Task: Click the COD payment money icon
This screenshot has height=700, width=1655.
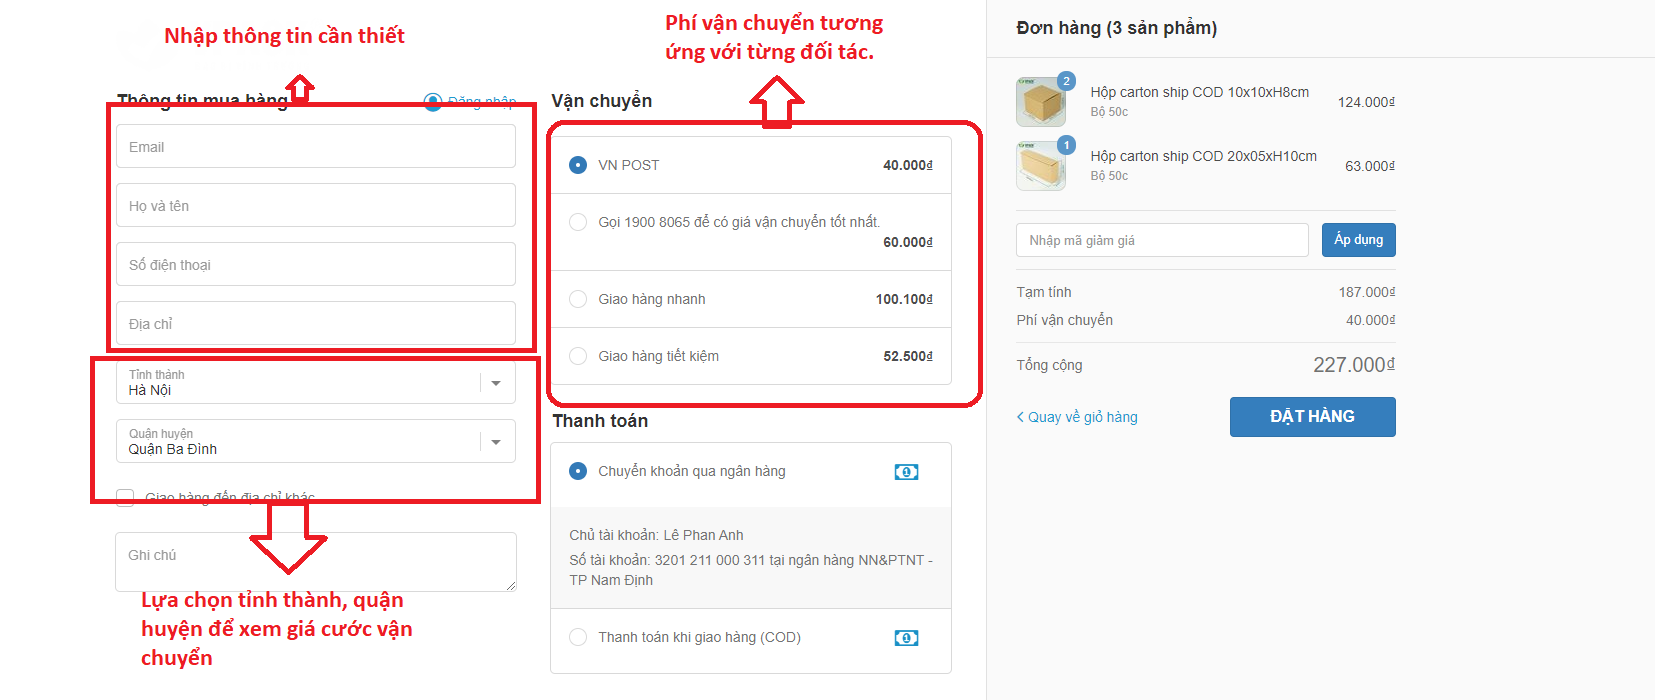Action: pos(906,638)
